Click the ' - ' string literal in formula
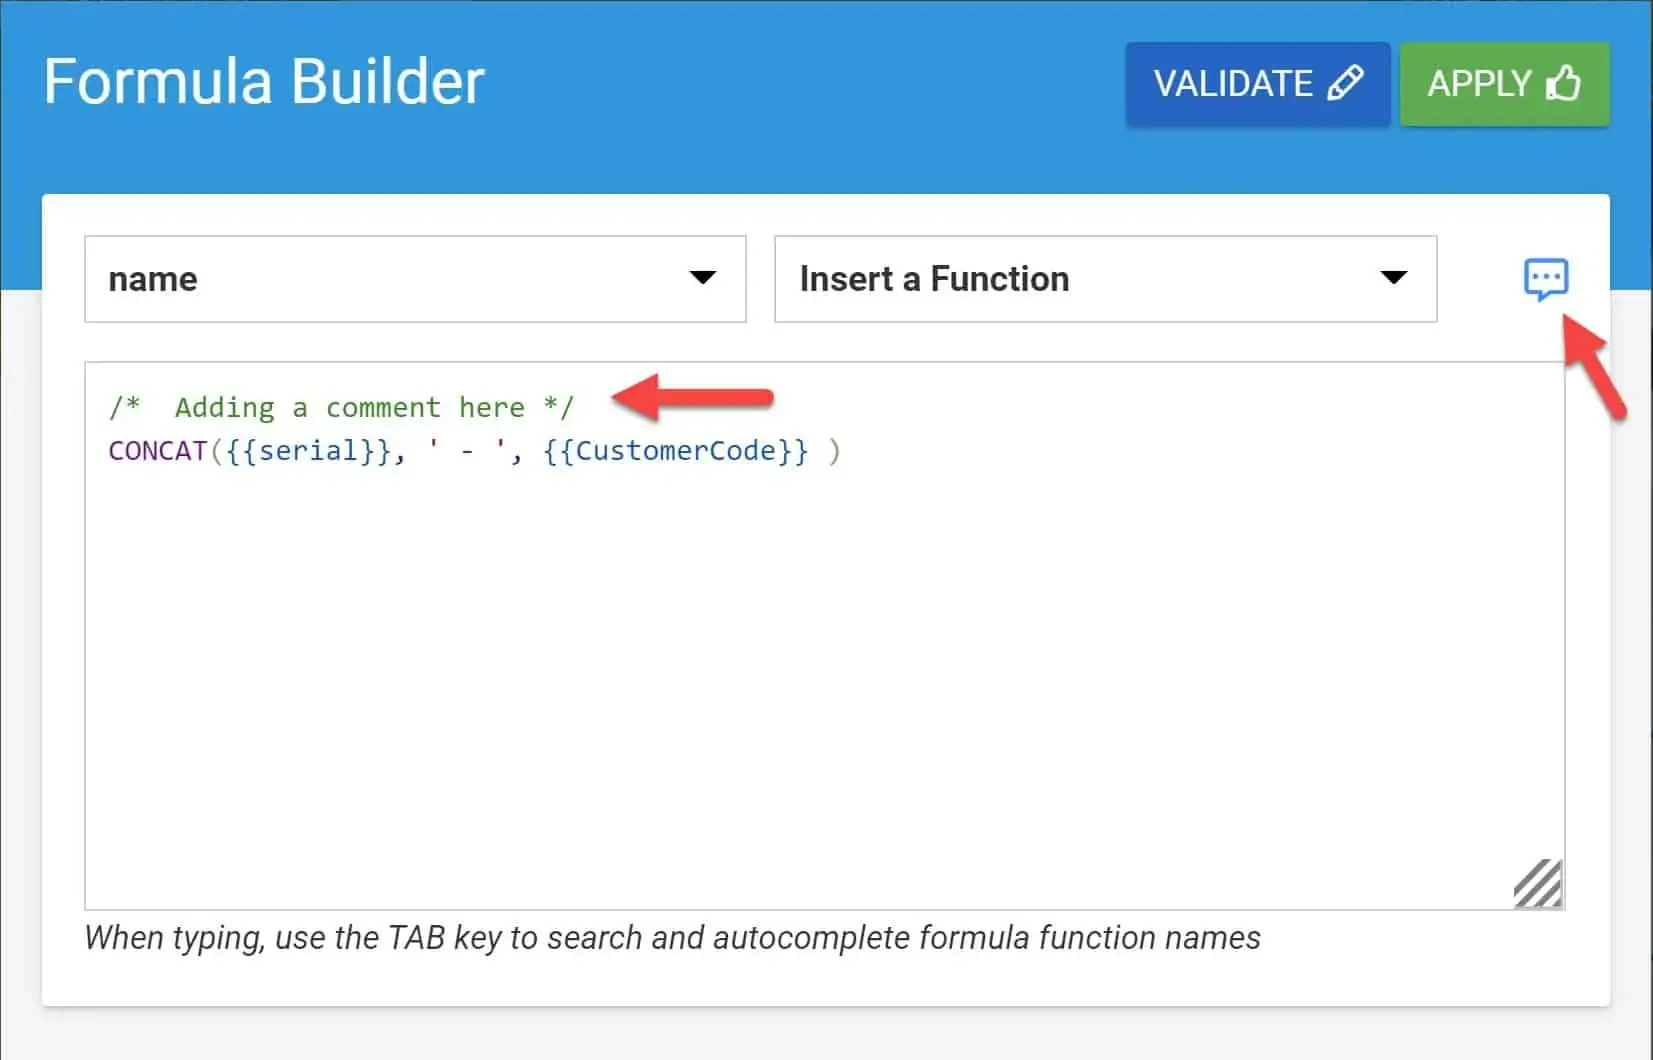Image resolution: width=1653 pixels, height=1060 pixels. 466,451
